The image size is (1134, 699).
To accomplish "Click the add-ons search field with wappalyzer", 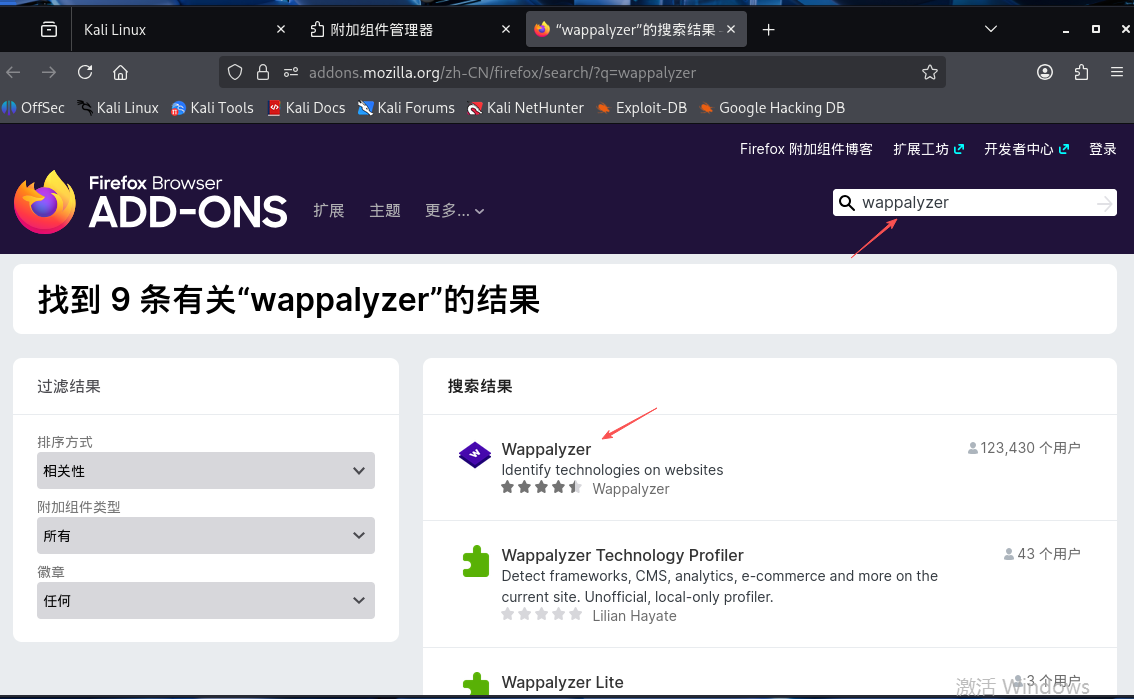I will 976,202.
